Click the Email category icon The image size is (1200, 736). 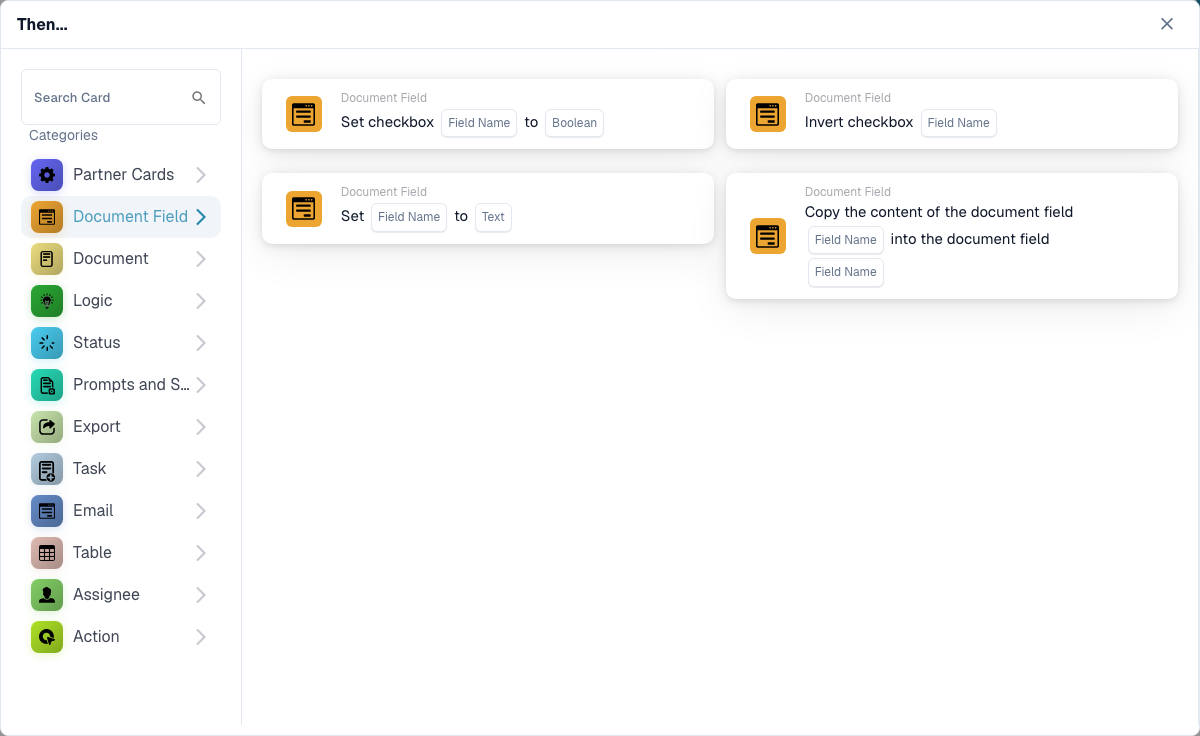click(x=47, y=511)
